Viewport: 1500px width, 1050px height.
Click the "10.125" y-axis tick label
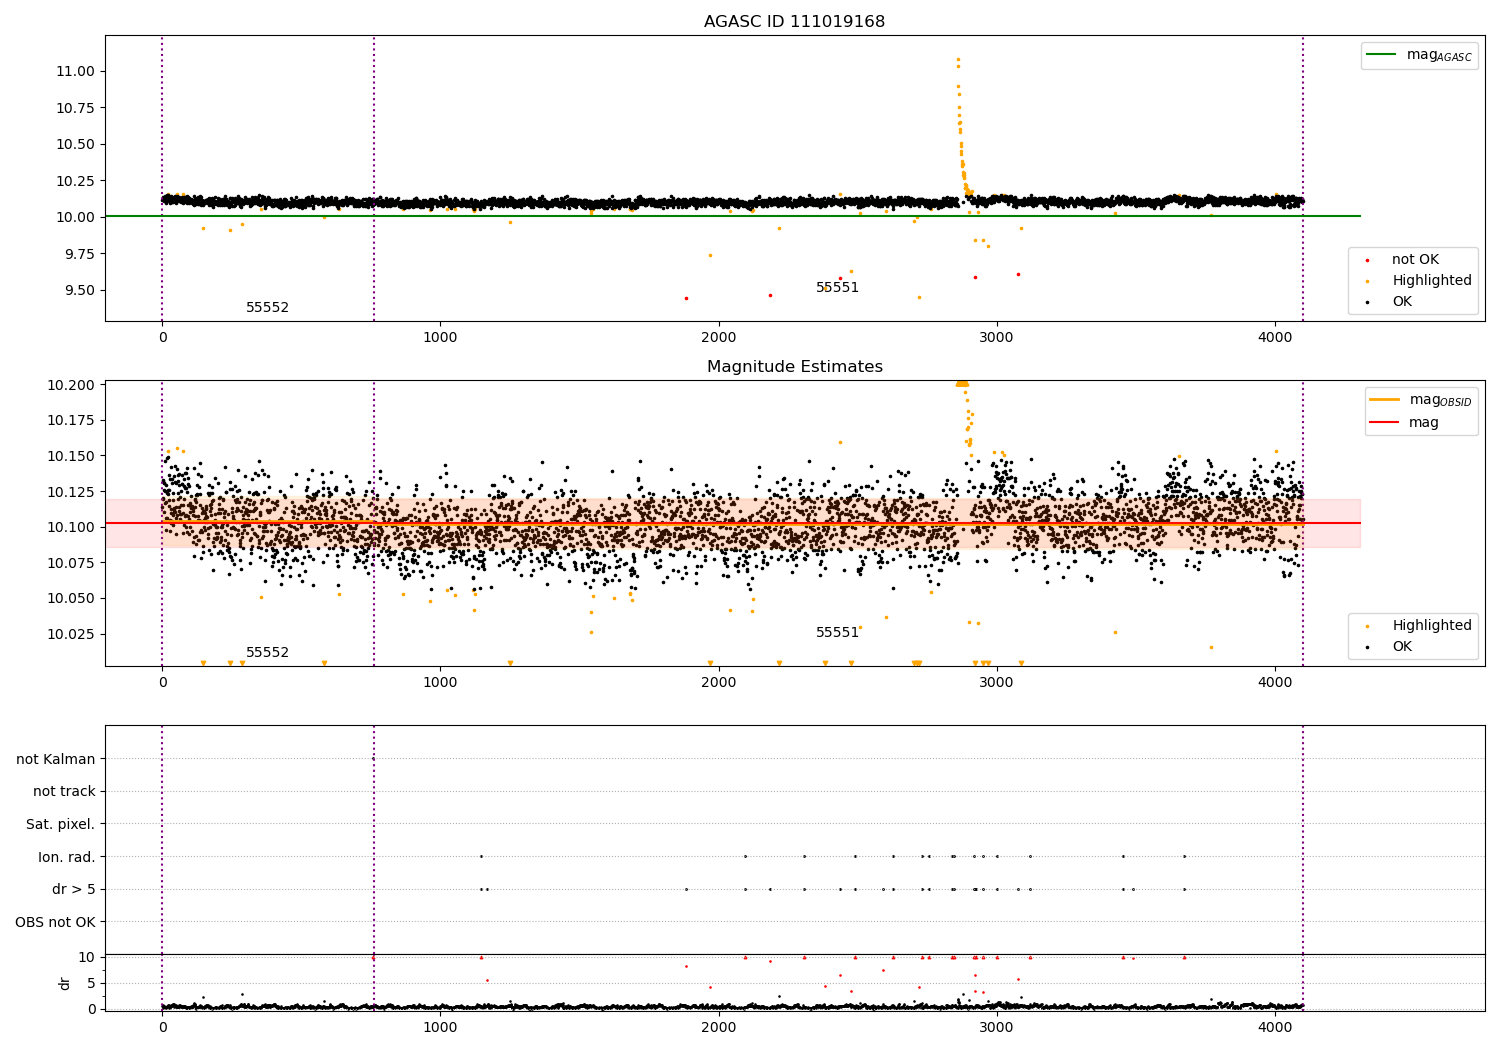pyautogui.click(x=71, y=492)
